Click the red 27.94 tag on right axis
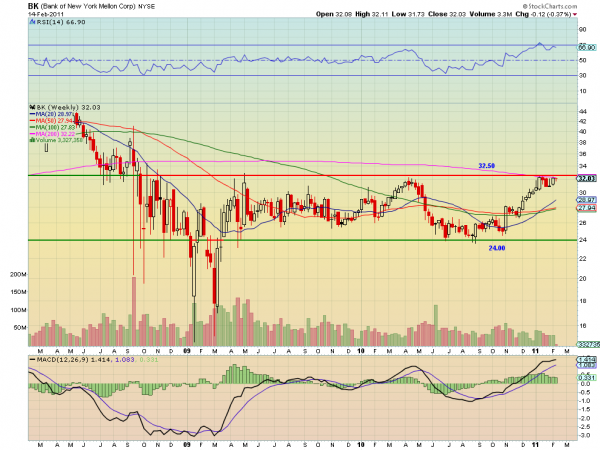 pyautogui.click(x=587, y=208)
